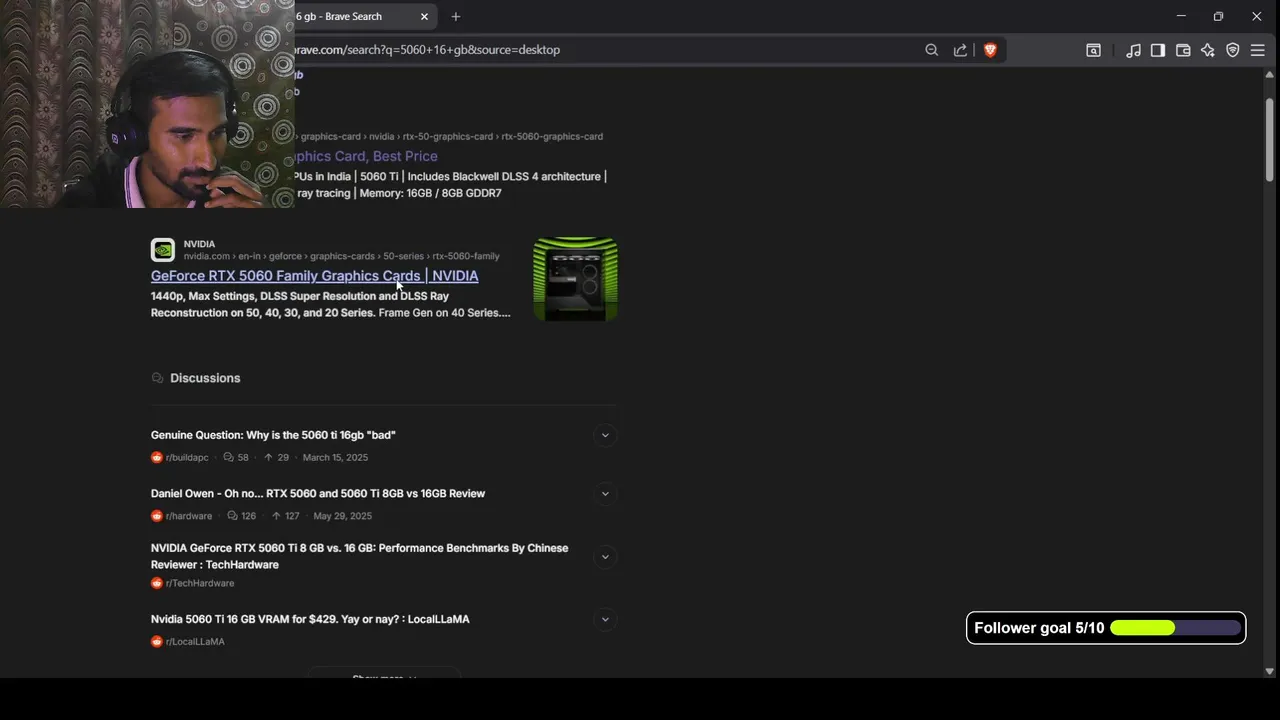Image resolution: width=1280 pixels, height=720 pixels.
Task: Click the Reddit icon beside r/LocalLLaMA
Action: point(157,642)
